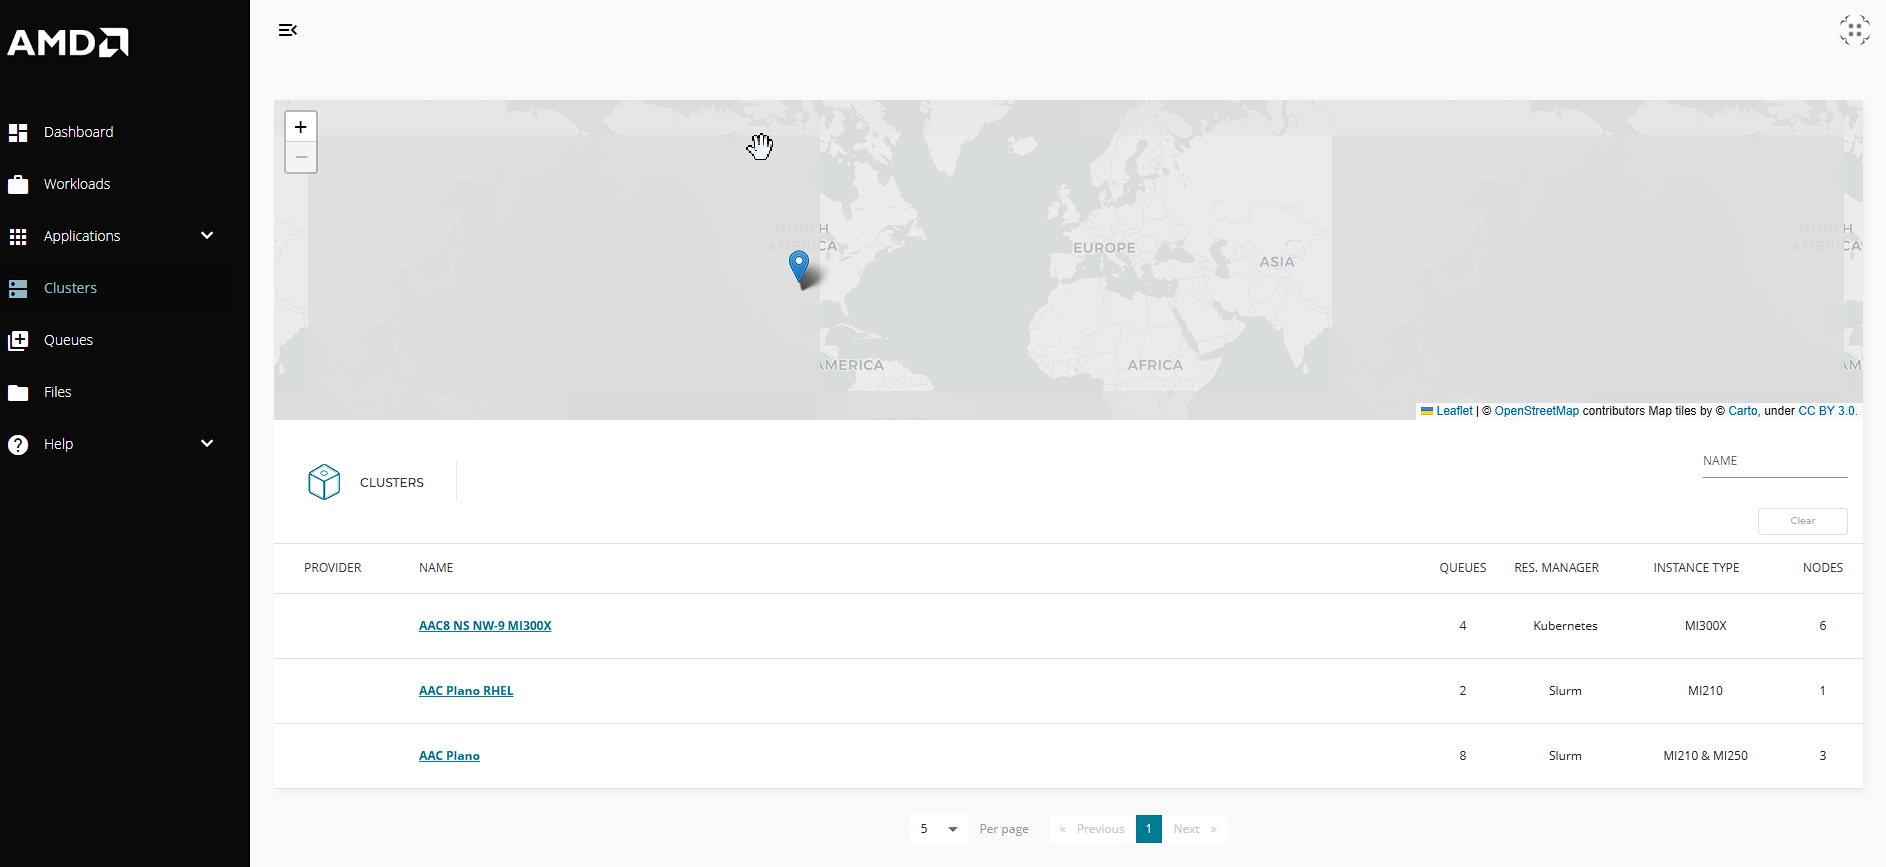Image resolution: width=1886 pixels, height=867 pixels.
Task: Zoom in on the map
Action: point(301,127)
